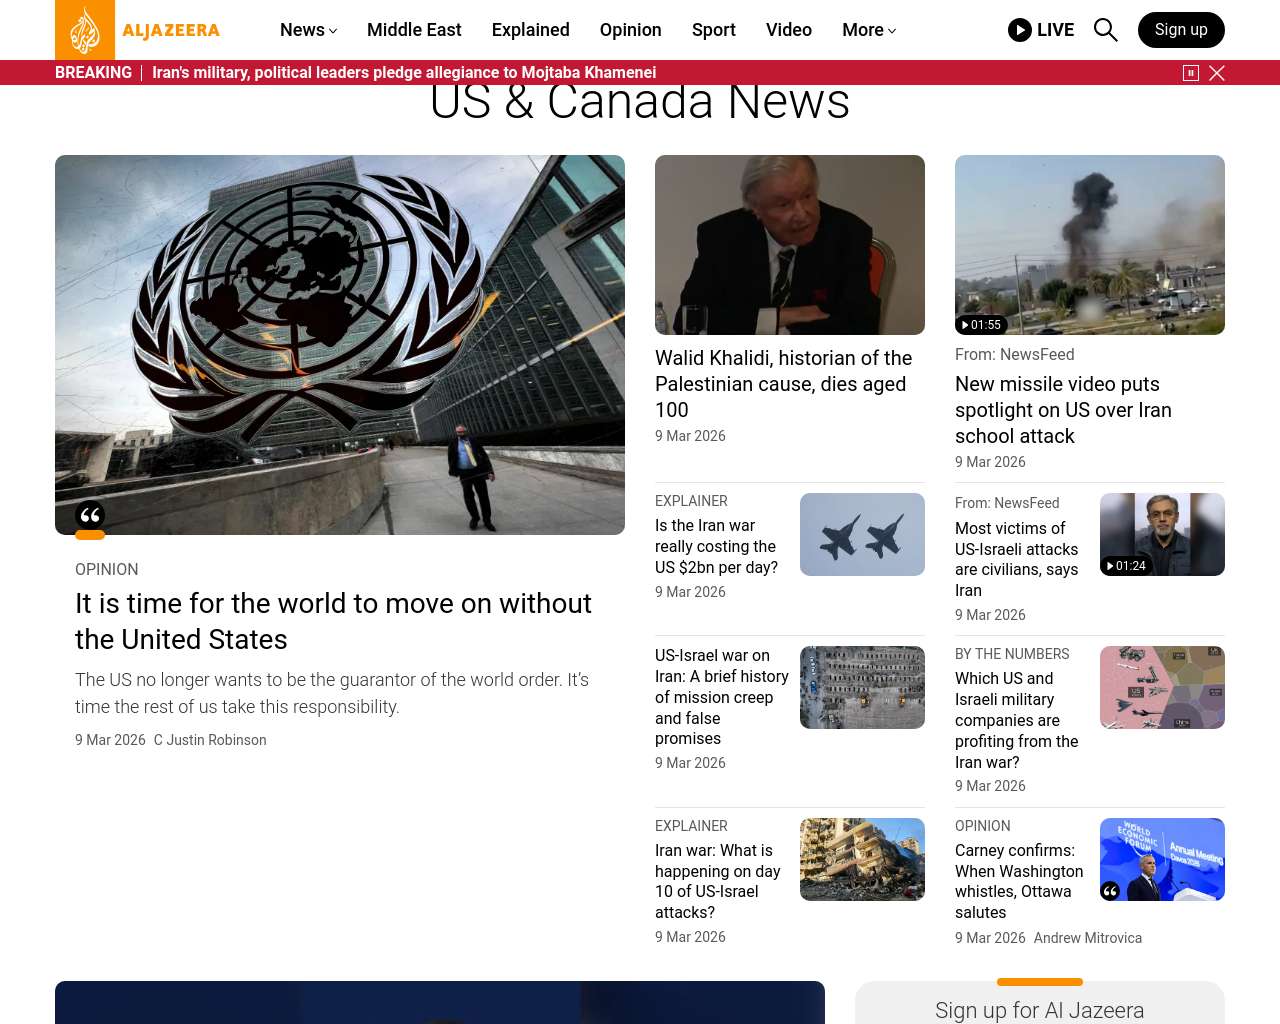Read 'It is time for the world' article
Image resolution: width=1280 pixels, height=1024 pixels.
click(x=333, y=621)
